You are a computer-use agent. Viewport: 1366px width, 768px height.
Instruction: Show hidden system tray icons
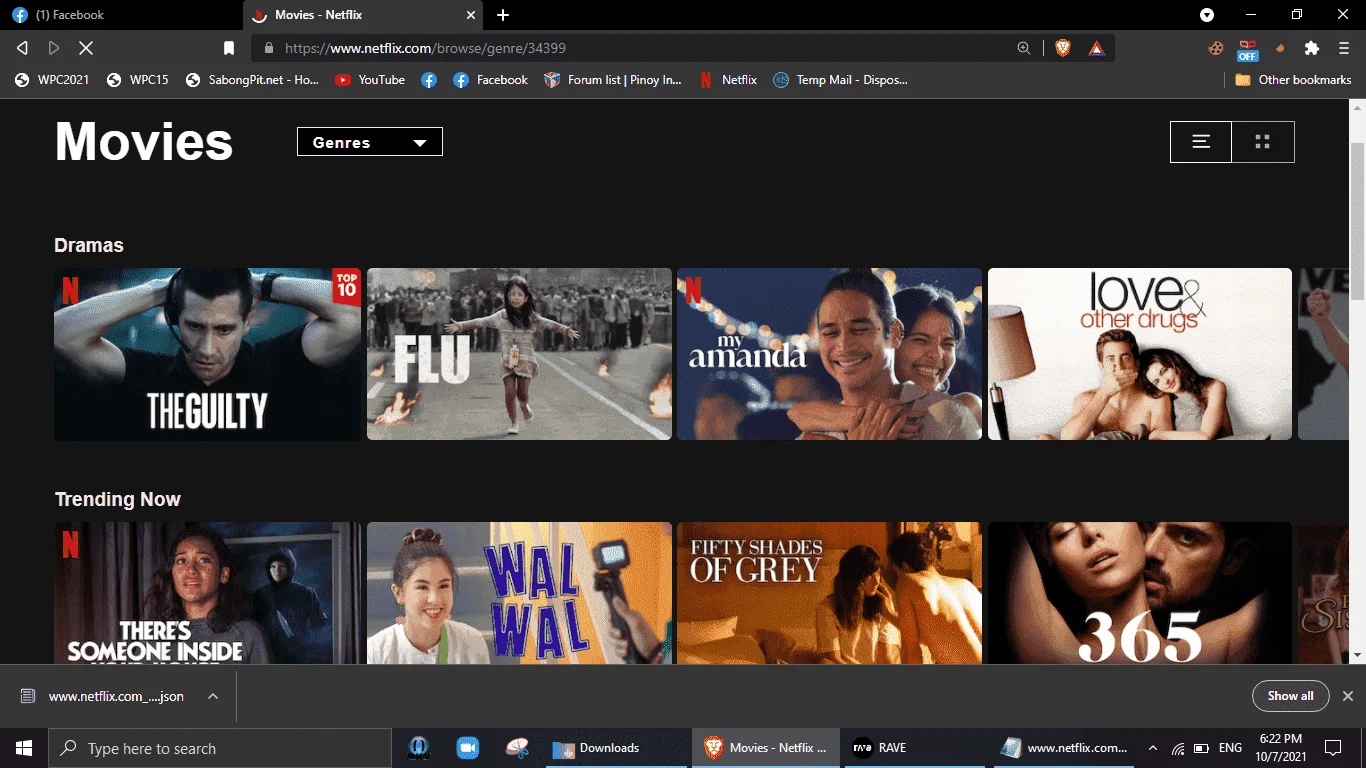(1153, 748)
